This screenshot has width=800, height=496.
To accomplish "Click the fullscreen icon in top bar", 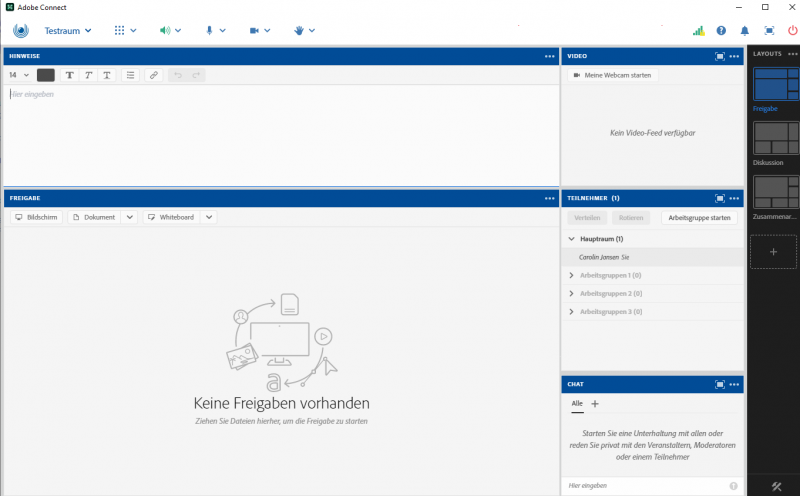I will click(x=769, y=31).
